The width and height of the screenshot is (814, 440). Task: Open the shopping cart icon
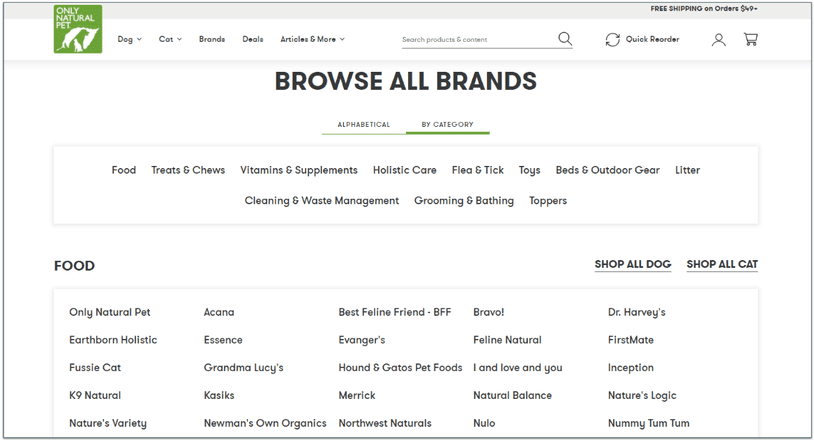pyautogui.click(x=751, y=39)
